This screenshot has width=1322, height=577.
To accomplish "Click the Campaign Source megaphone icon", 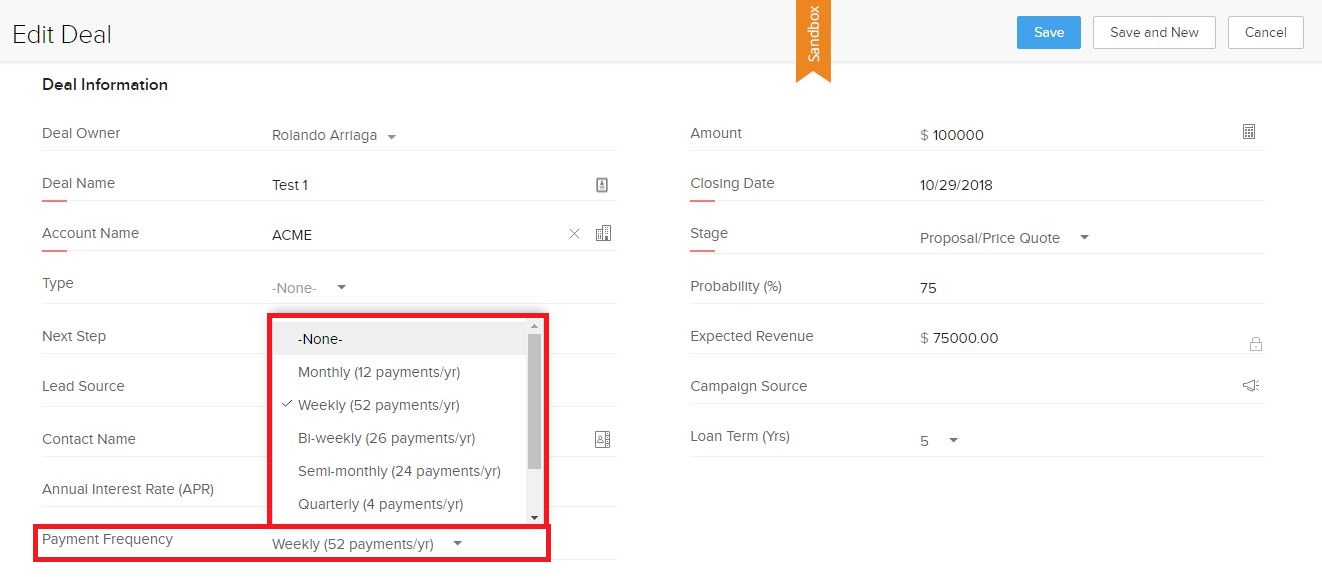I will (x=1250, y=386).
